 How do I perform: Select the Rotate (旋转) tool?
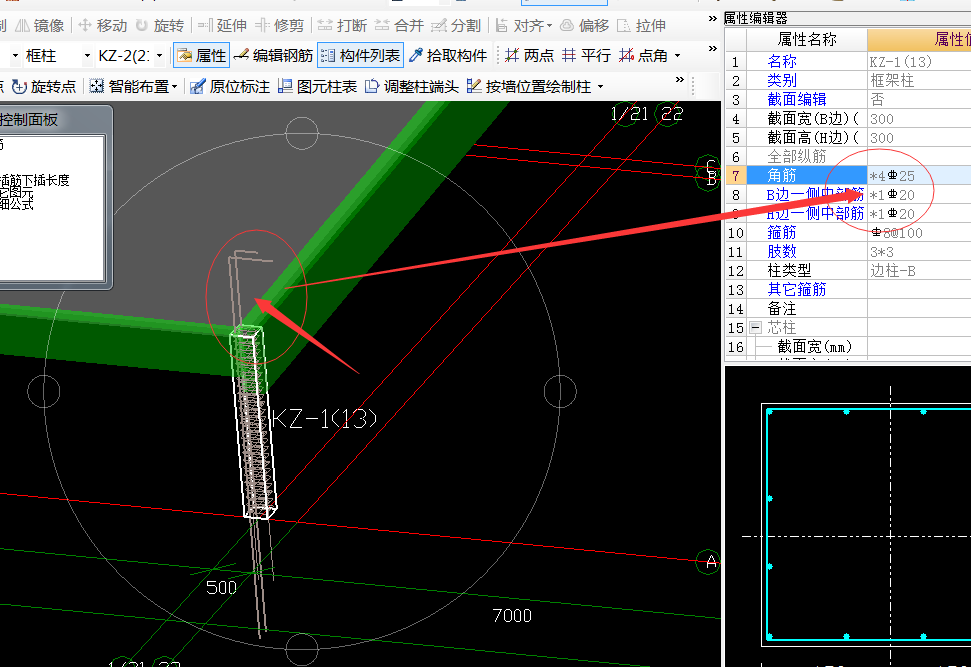[160, 25]
